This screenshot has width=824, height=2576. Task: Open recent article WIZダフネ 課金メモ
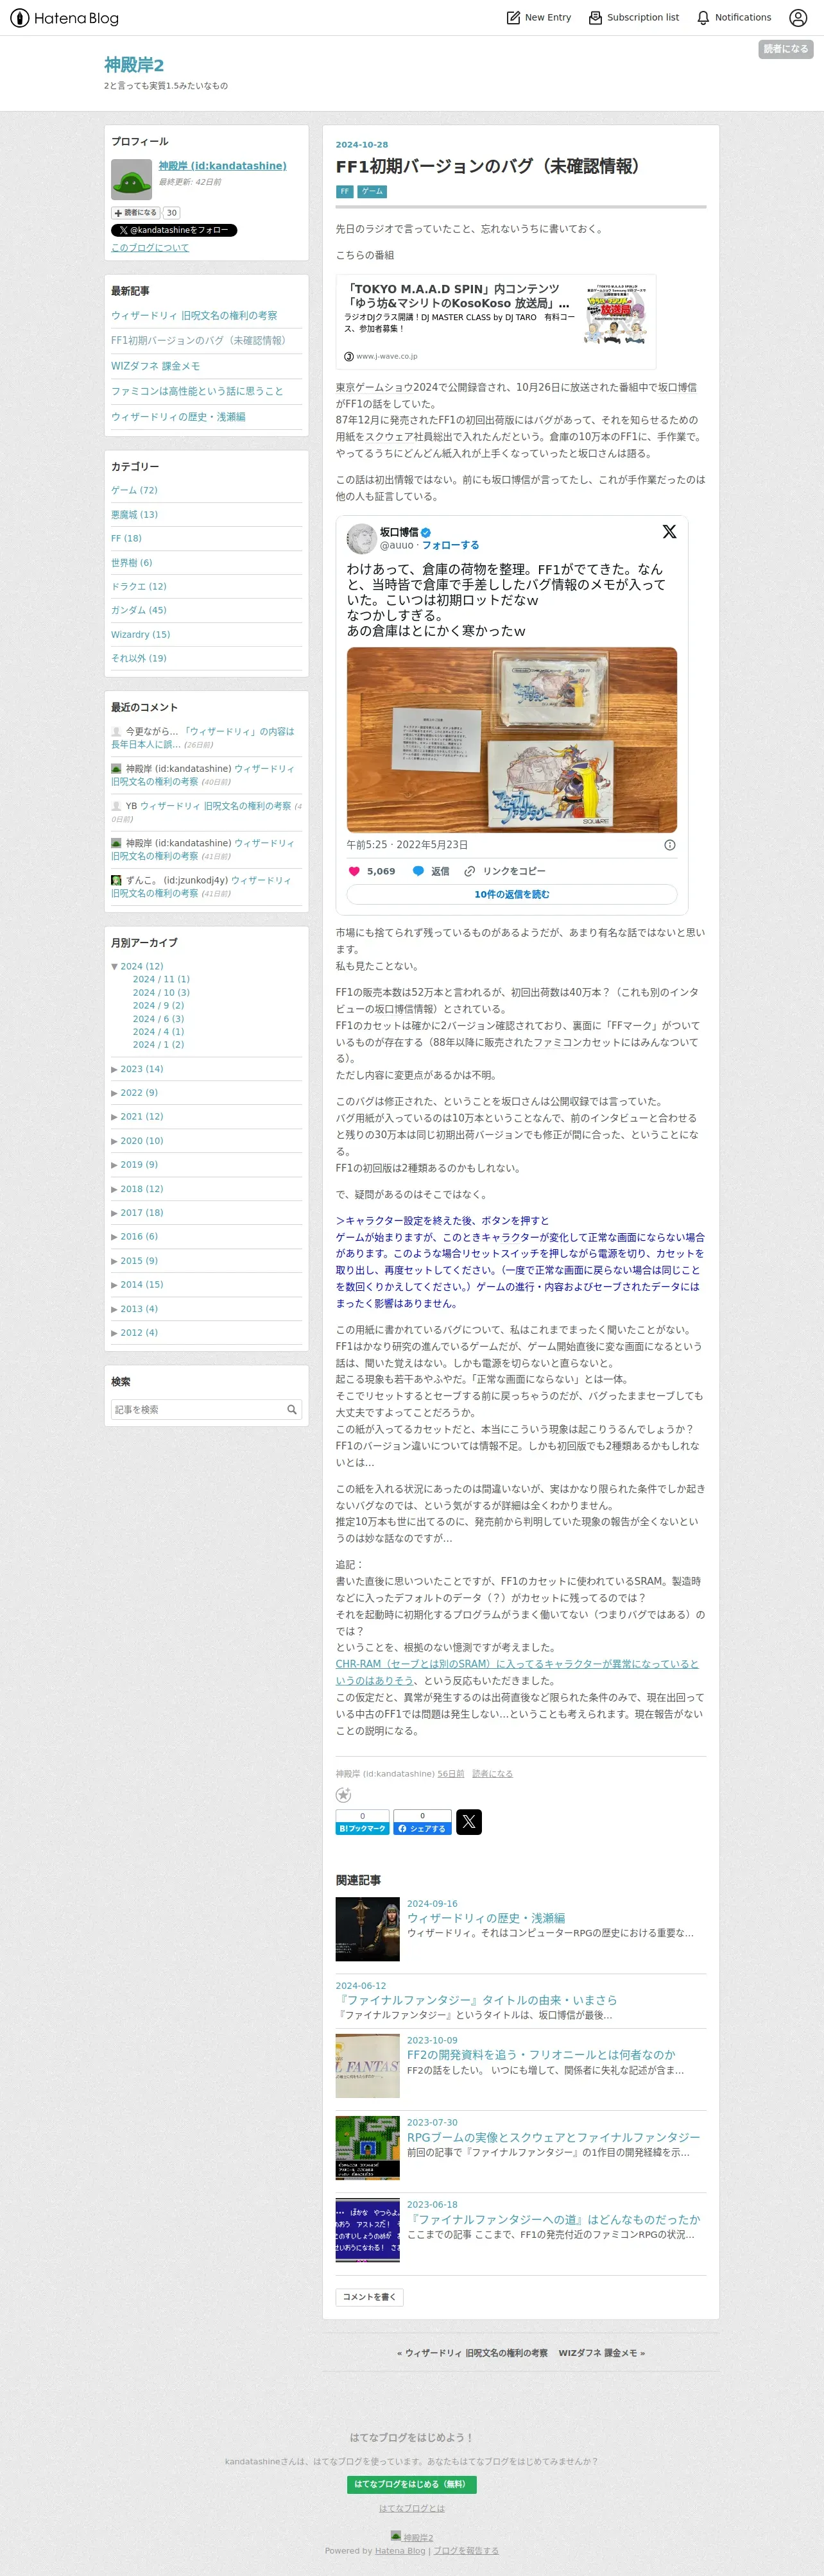click(155, 366)
